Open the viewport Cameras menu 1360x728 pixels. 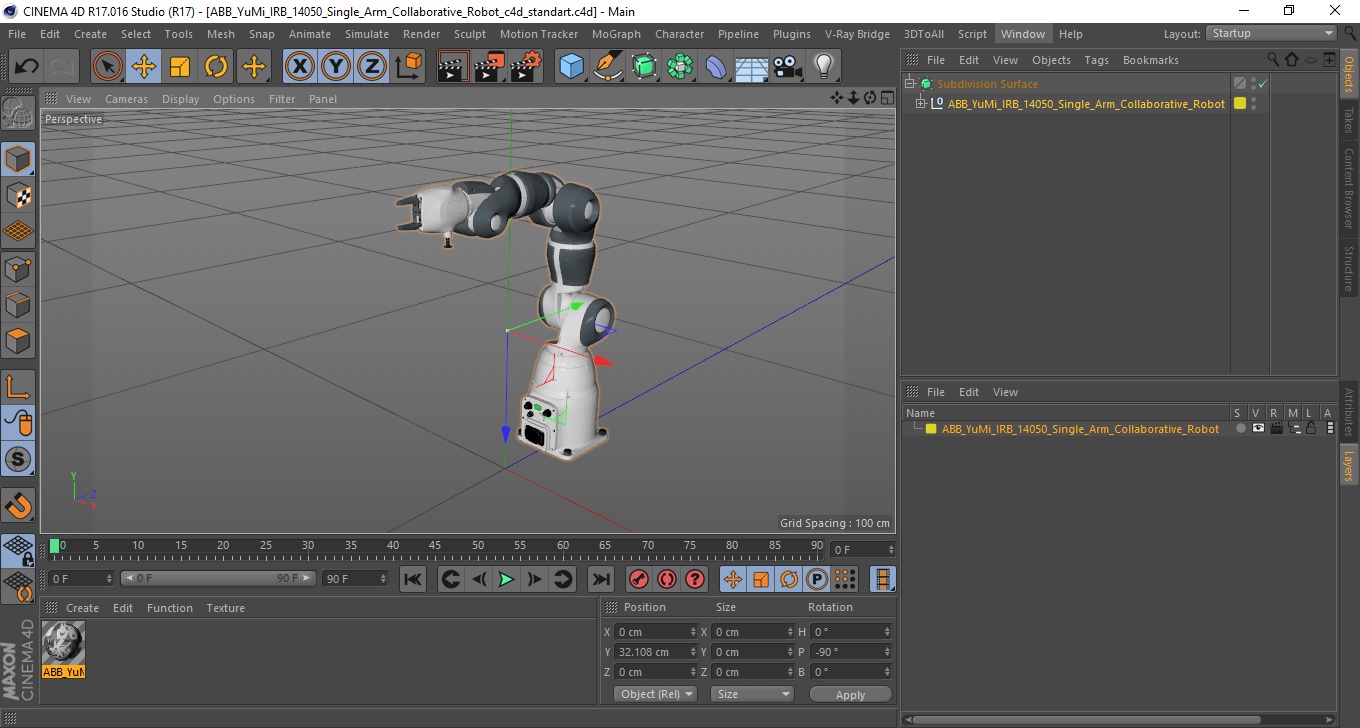click(126, 99)
